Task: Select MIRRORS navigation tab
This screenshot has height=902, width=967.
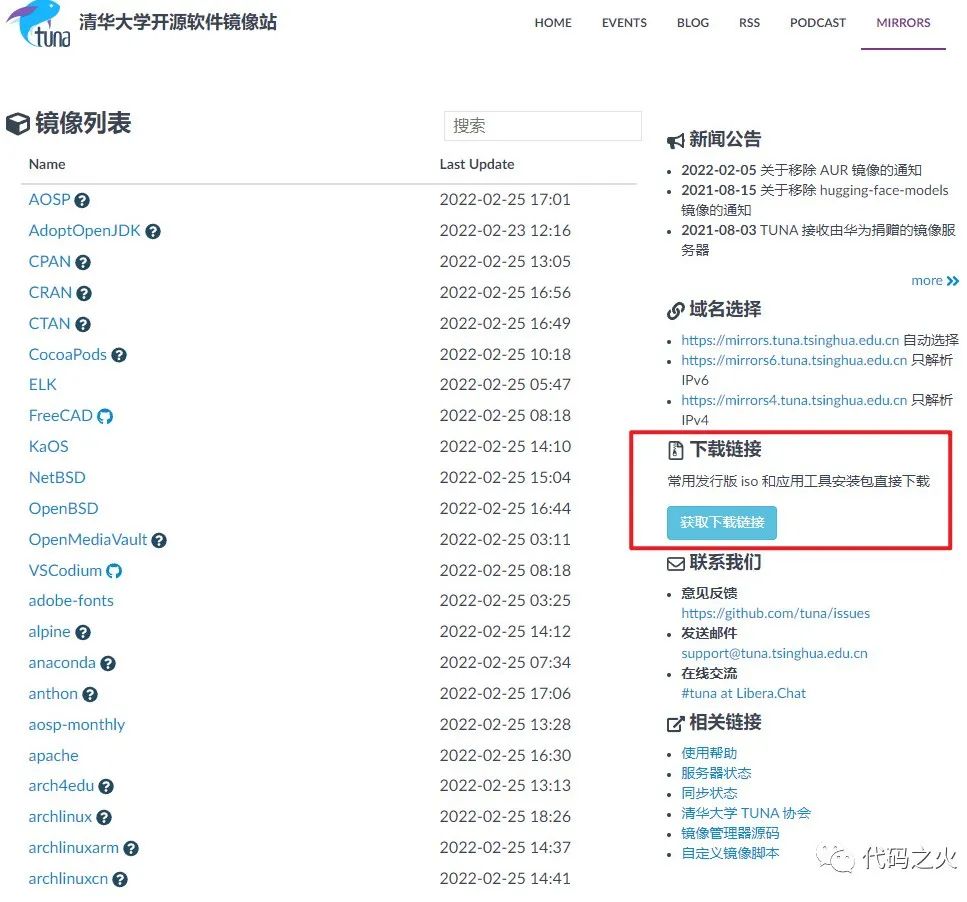Action: [903, 23]
